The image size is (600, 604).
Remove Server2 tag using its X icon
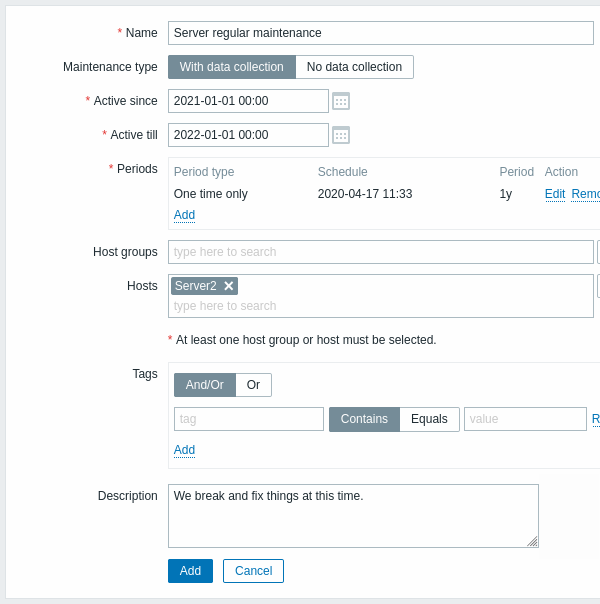[x=228, y=286]
